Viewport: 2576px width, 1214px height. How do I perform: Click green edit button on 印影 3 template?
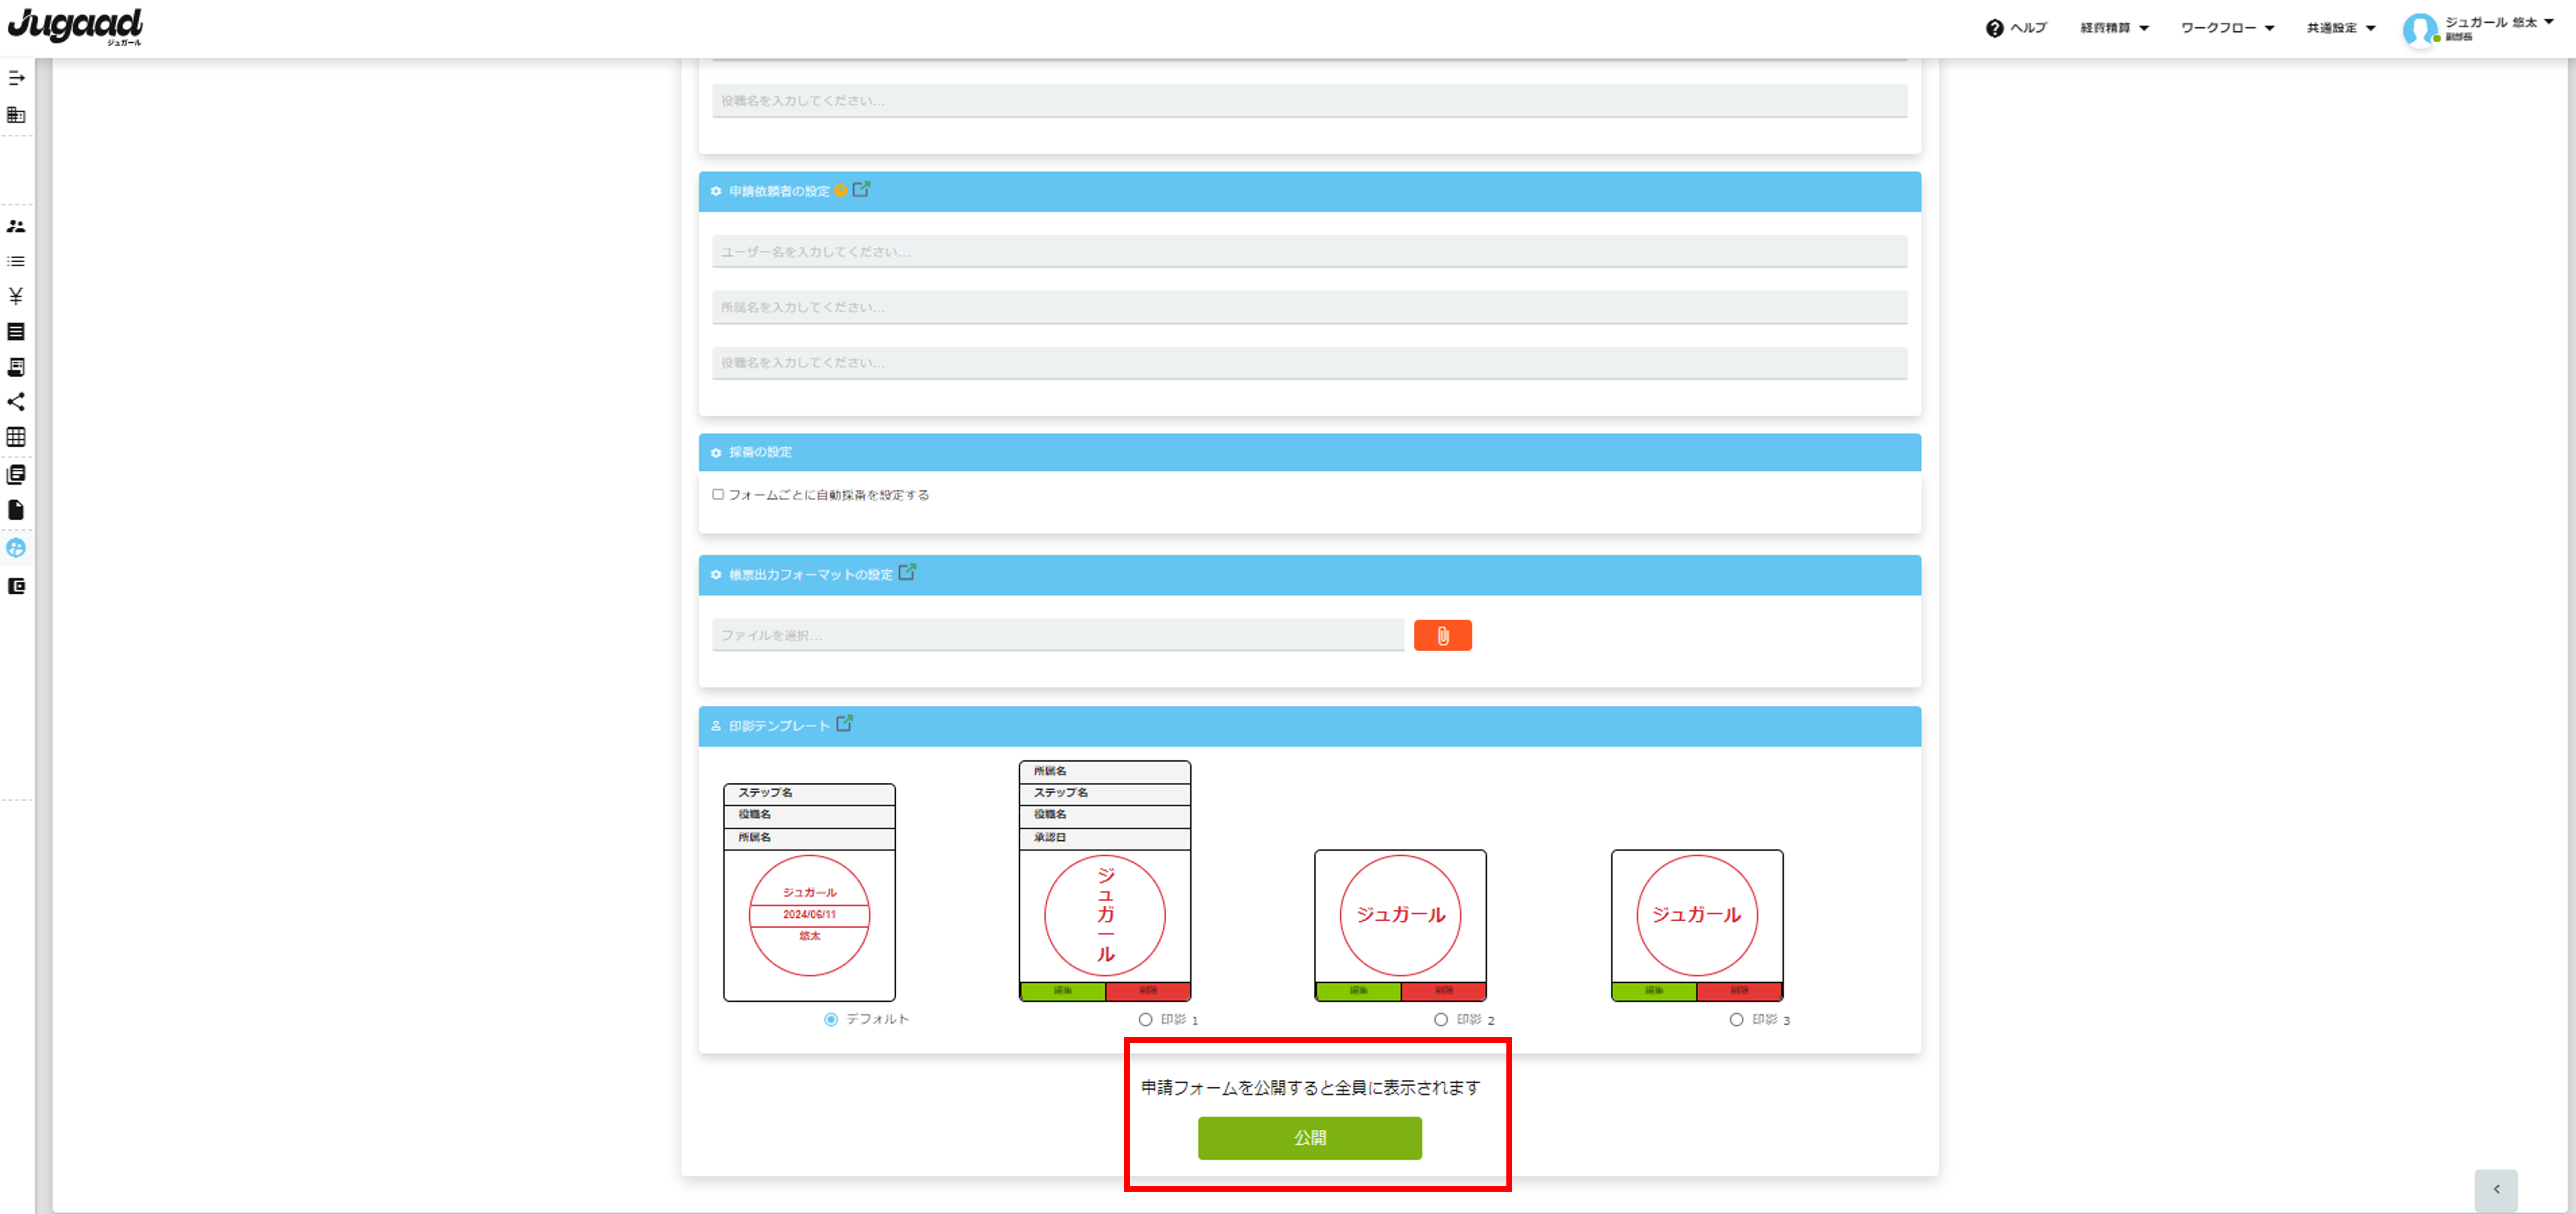pos(1654,991)
